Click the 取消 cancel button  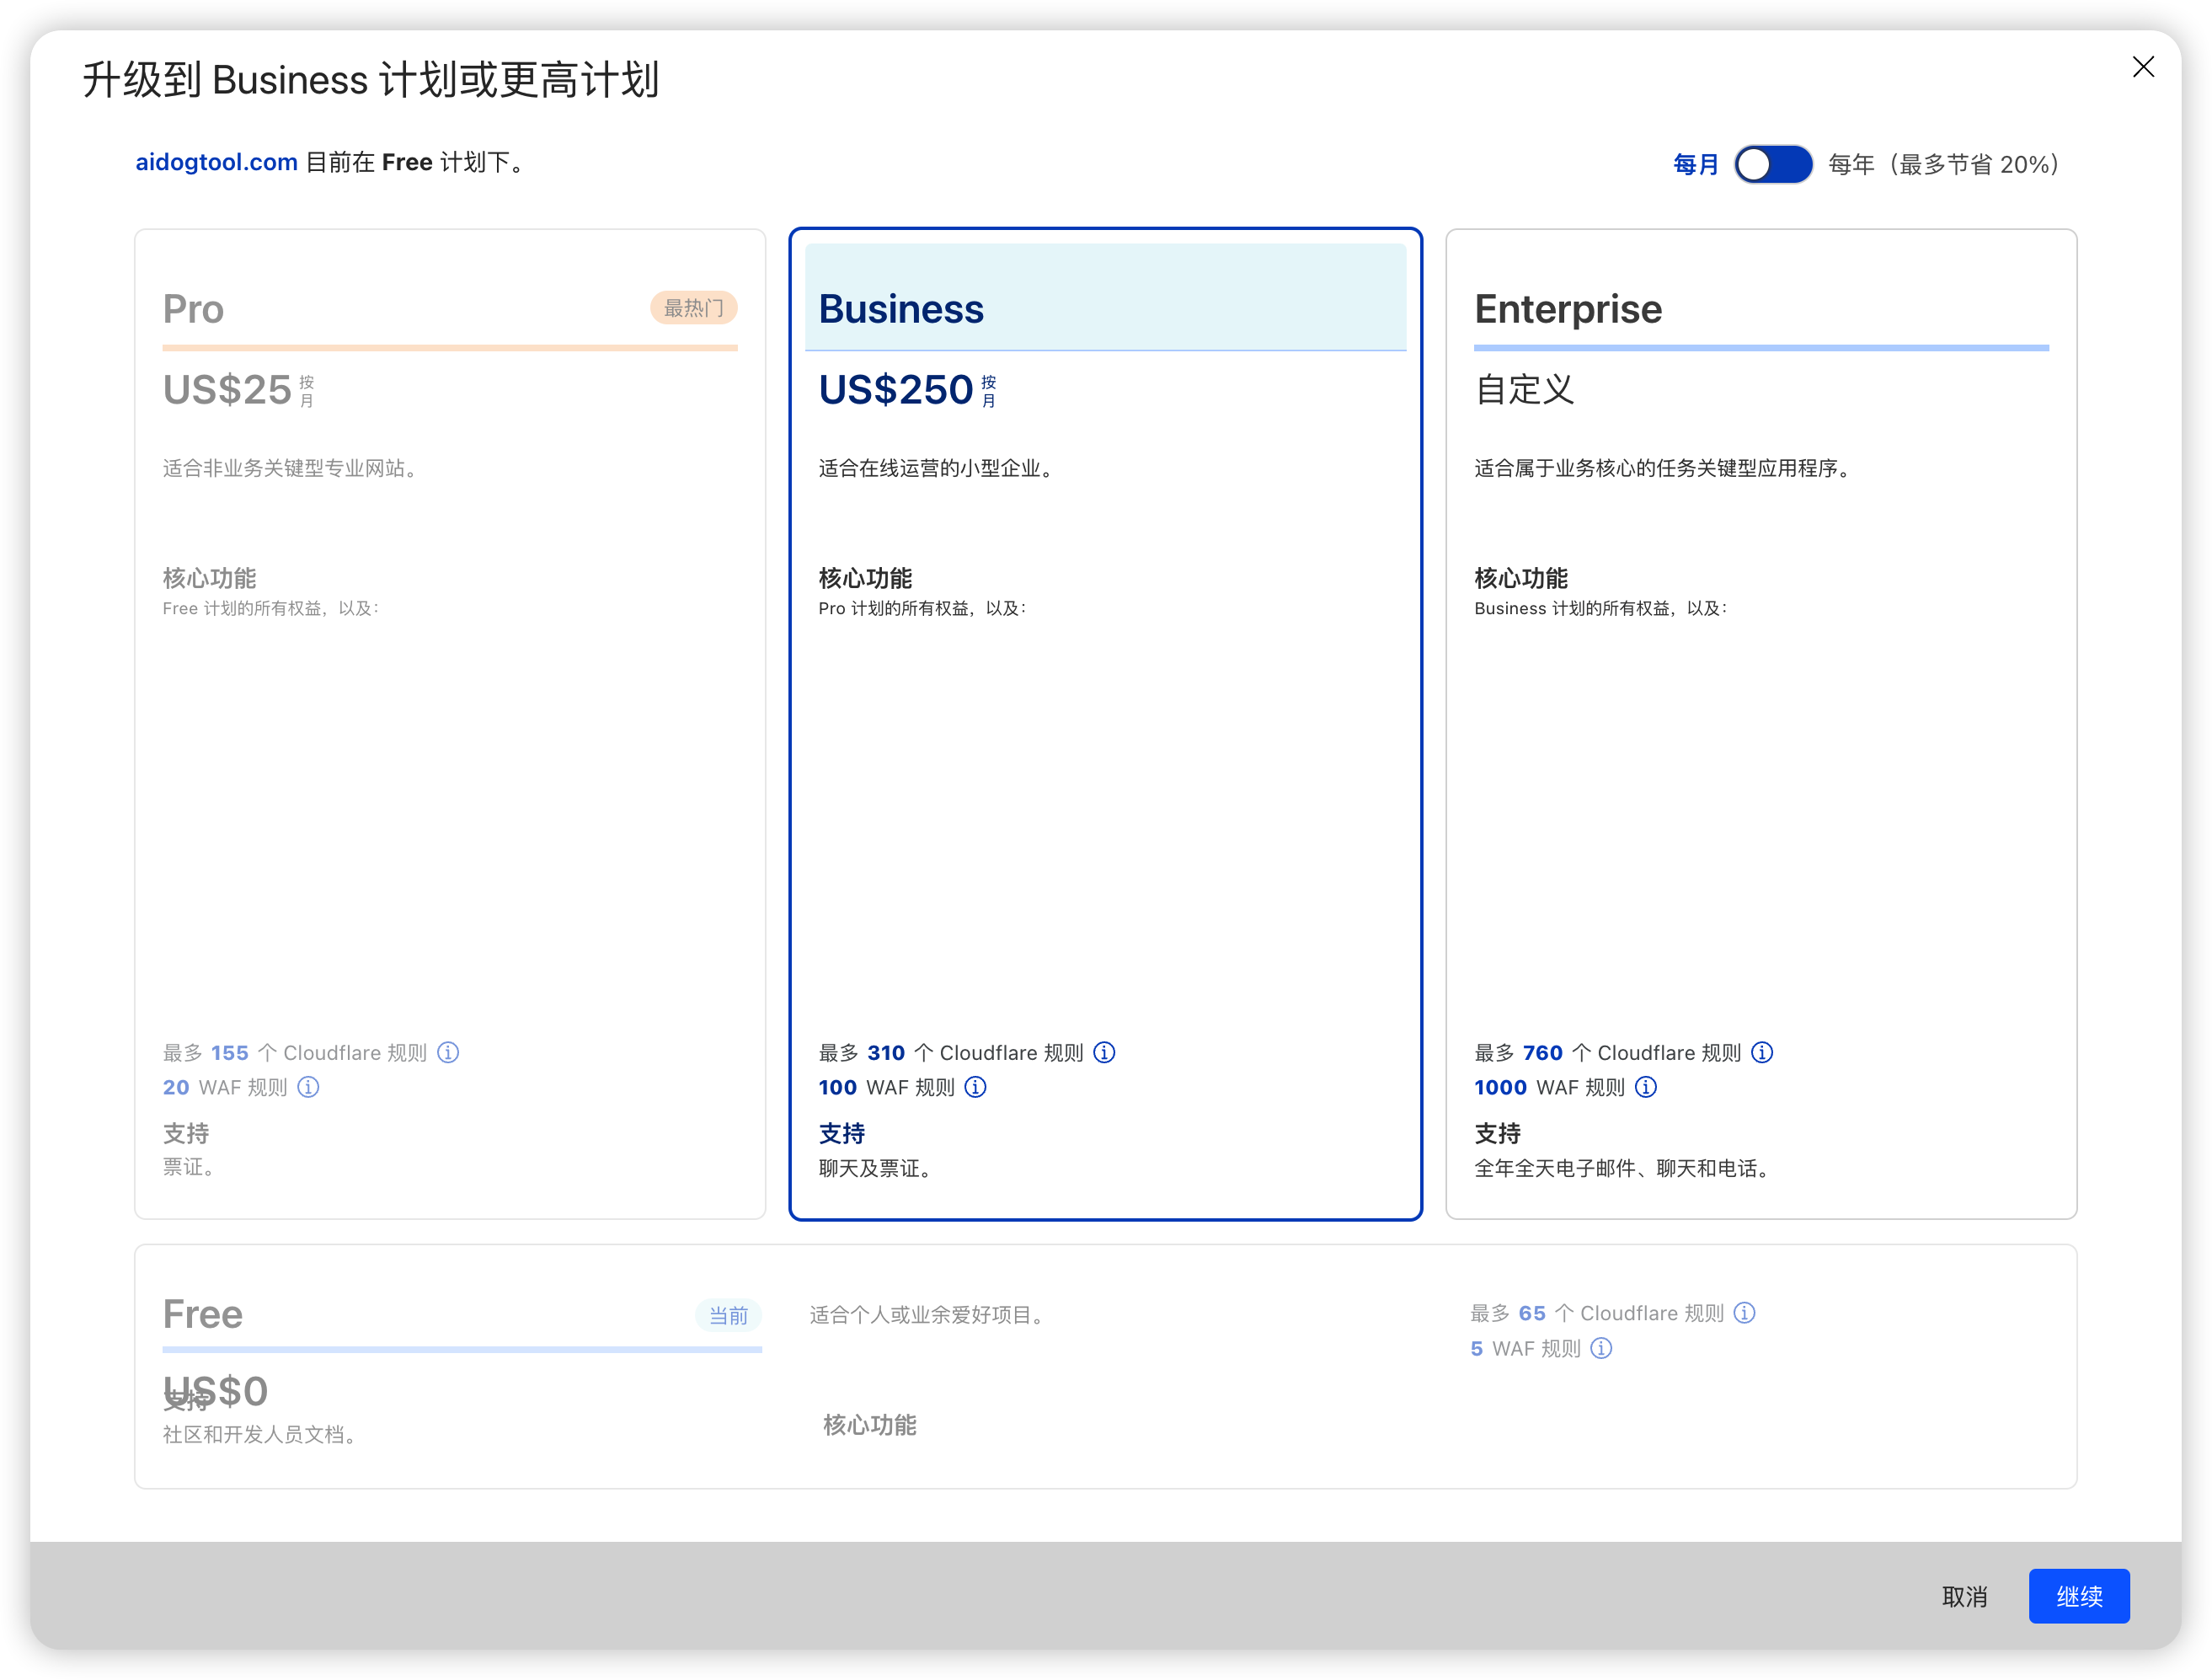tap(1965, 1596)
